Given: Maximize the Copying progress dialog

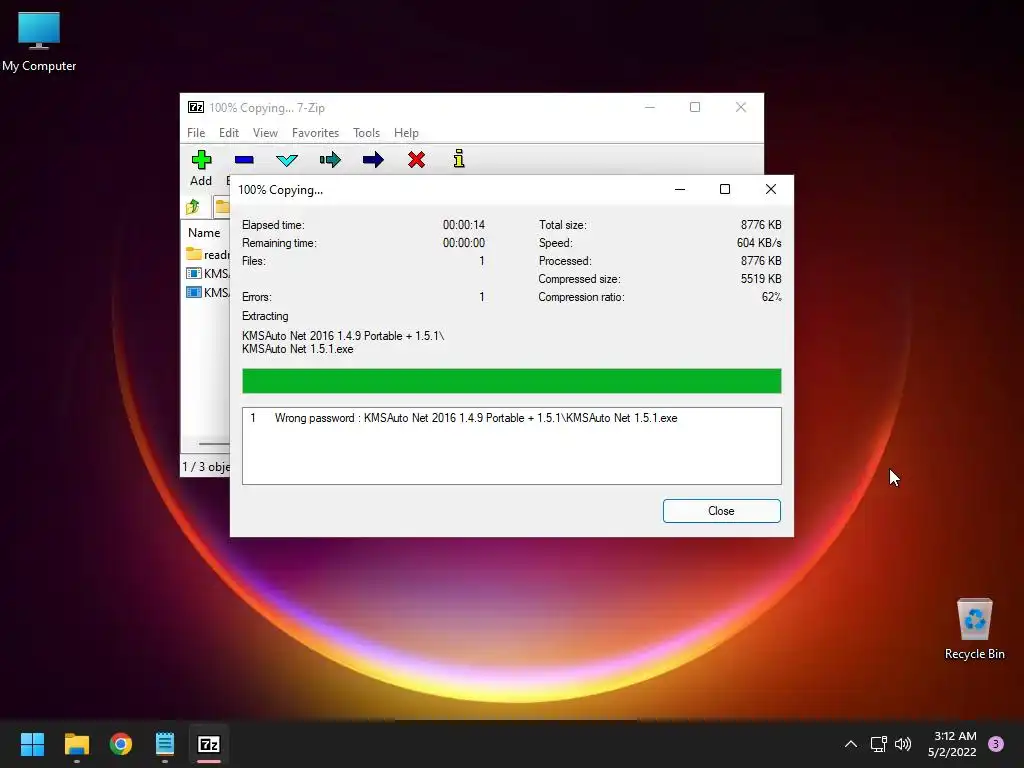Looking at the screenshot, I should tap(725, 189).
